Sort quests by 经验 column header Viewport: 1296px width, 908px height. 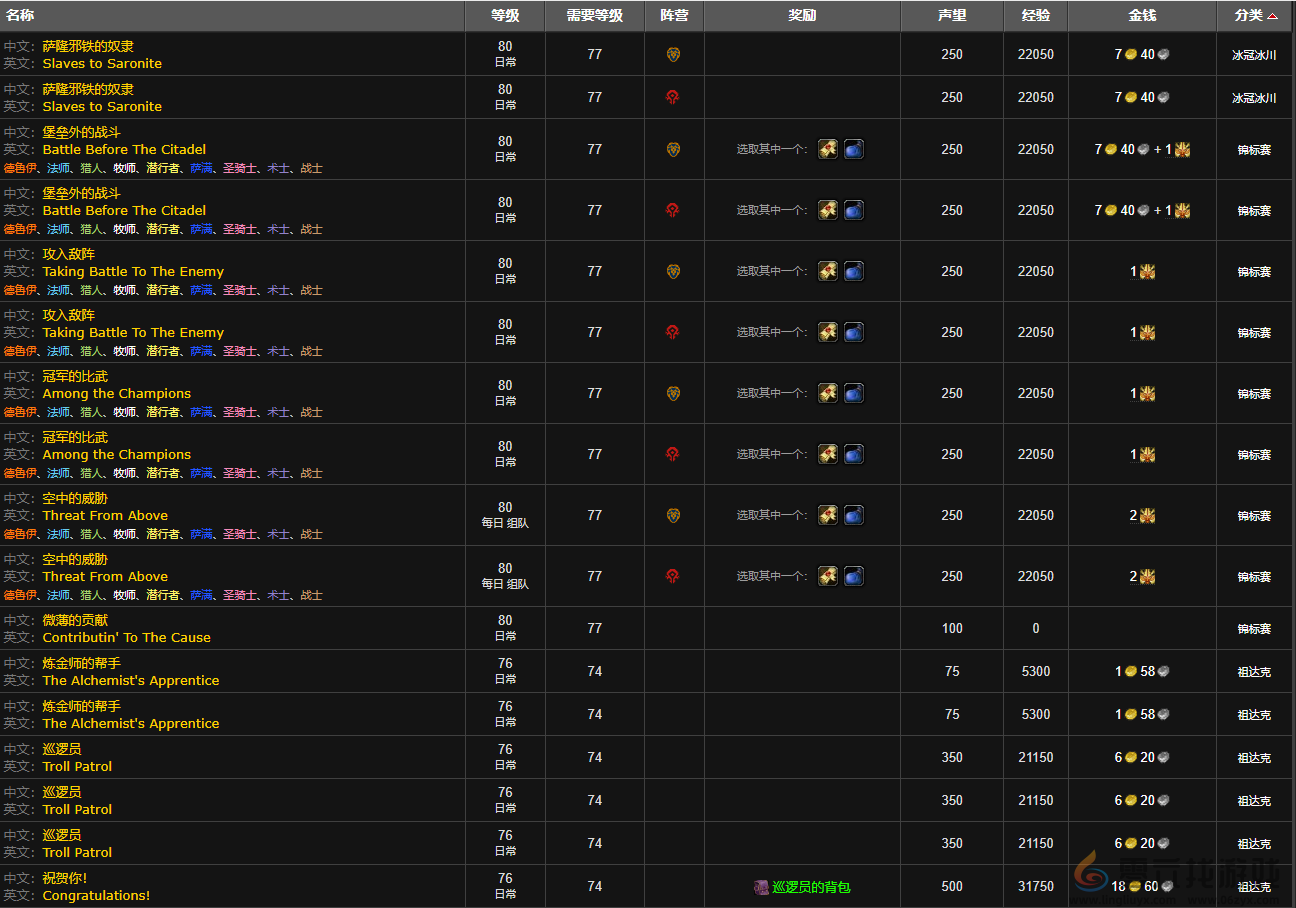coord(1035,16)
